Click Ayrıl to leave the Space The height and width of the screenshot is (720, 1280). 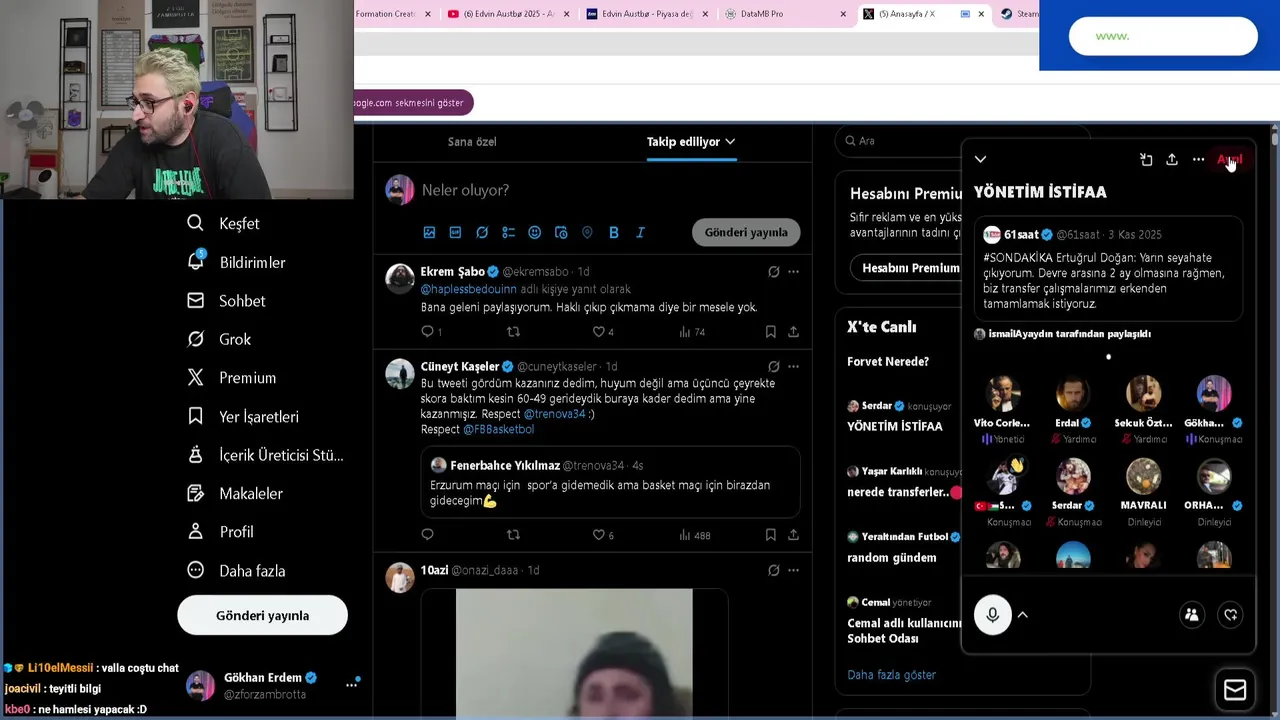pyautogui.click(x=1229, y=159)
